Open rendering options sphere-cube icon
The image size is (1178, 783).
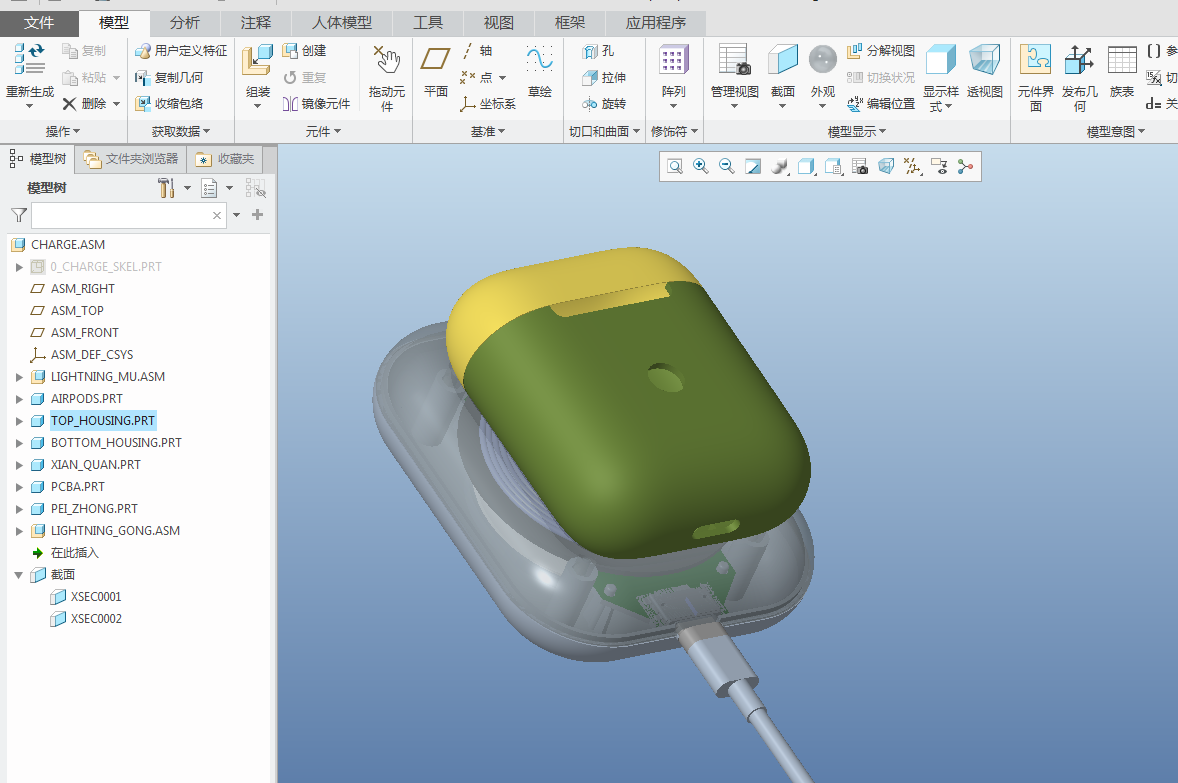click(x=780, y=167)
